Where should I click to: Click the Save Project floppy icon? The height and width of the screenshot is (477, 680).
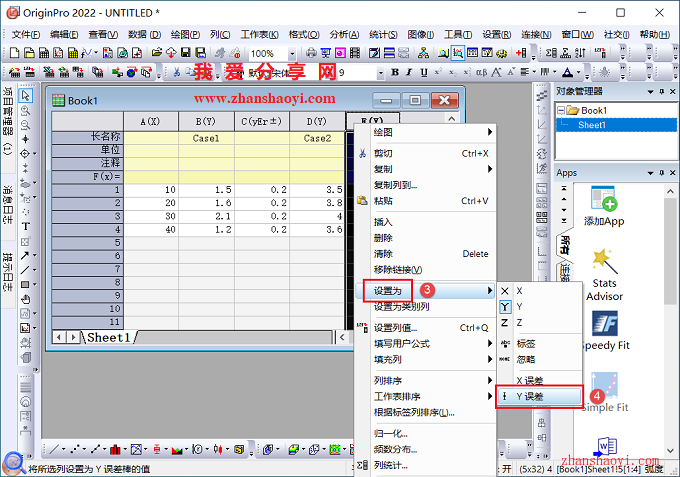pyautogui.click(x=186, y=53)
